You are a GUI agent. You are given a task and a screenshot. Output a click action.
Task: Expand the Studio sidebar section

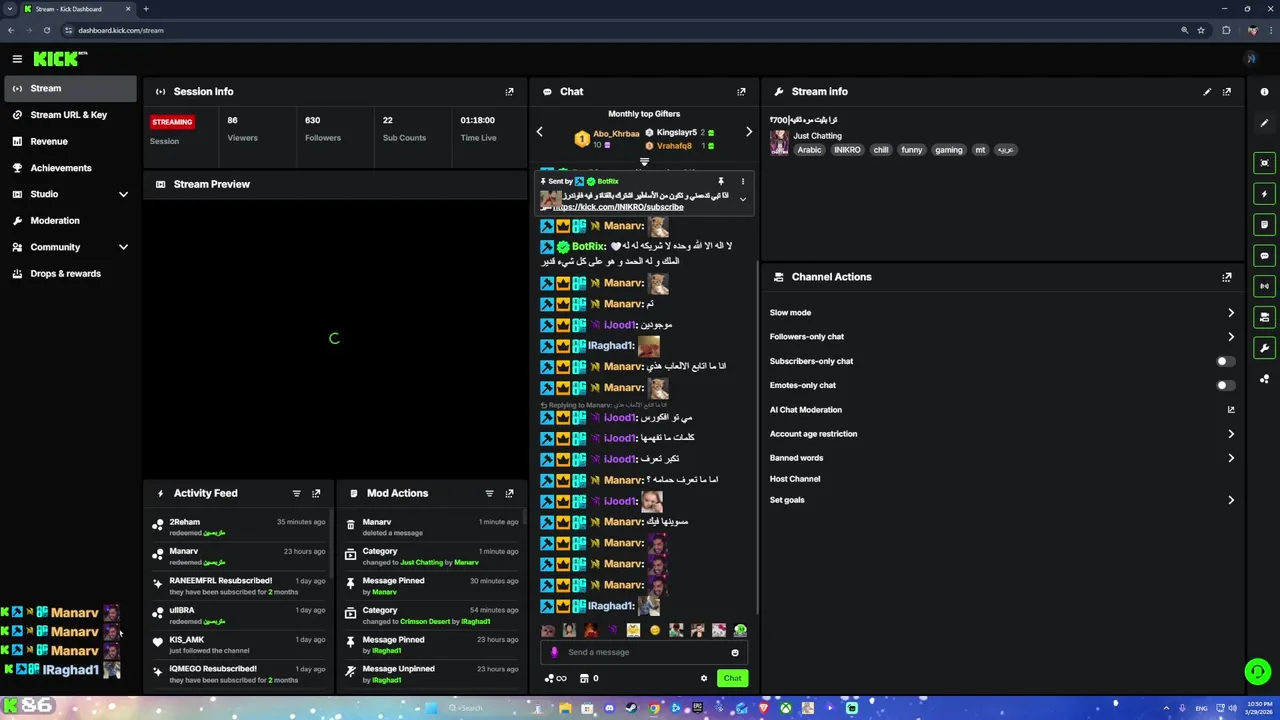click(124, 194)
